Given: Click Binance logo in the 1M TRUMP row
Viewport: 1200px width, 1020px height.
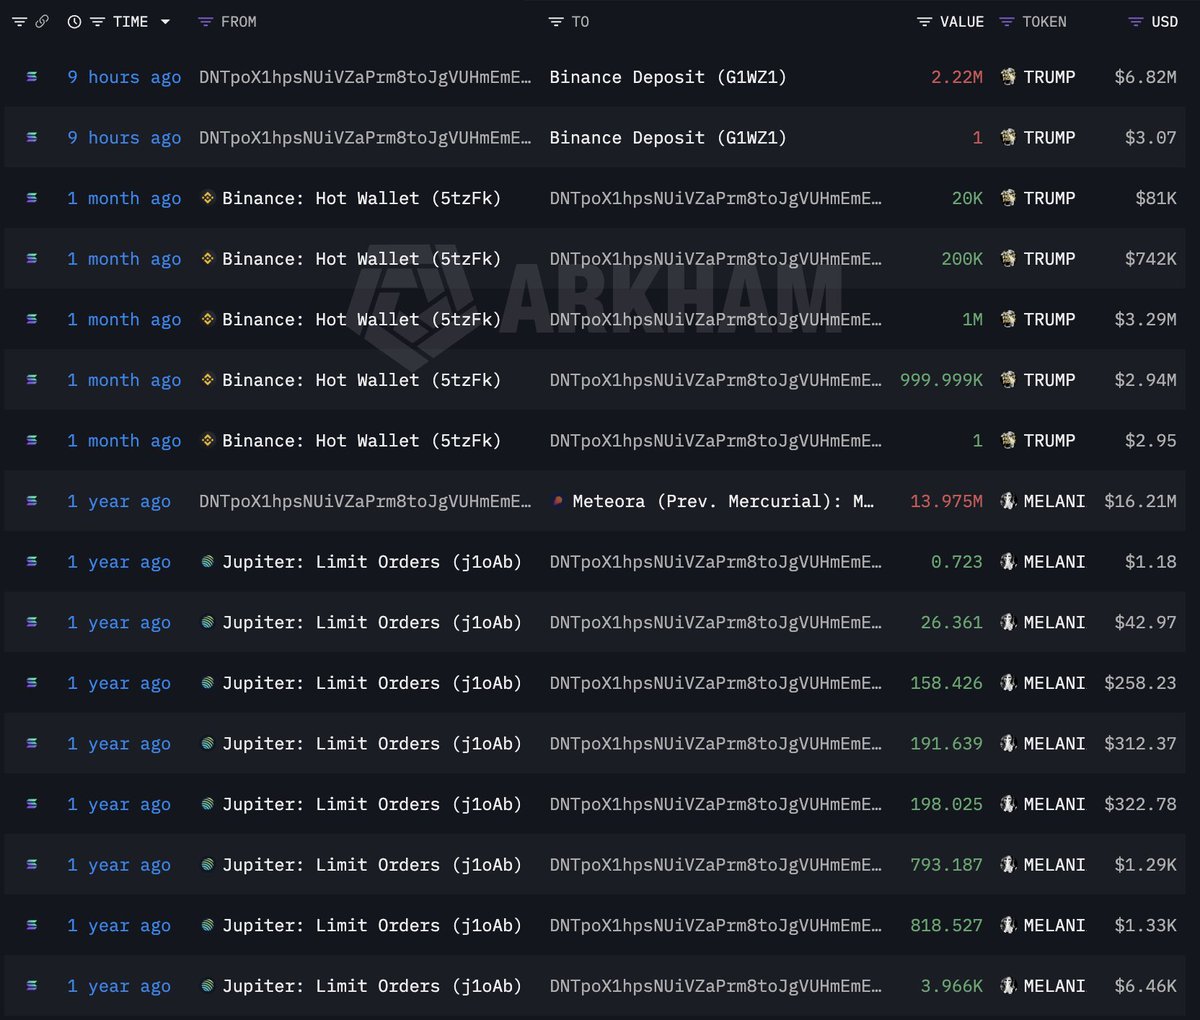Looking at the screenshot, I should [208, 319].
